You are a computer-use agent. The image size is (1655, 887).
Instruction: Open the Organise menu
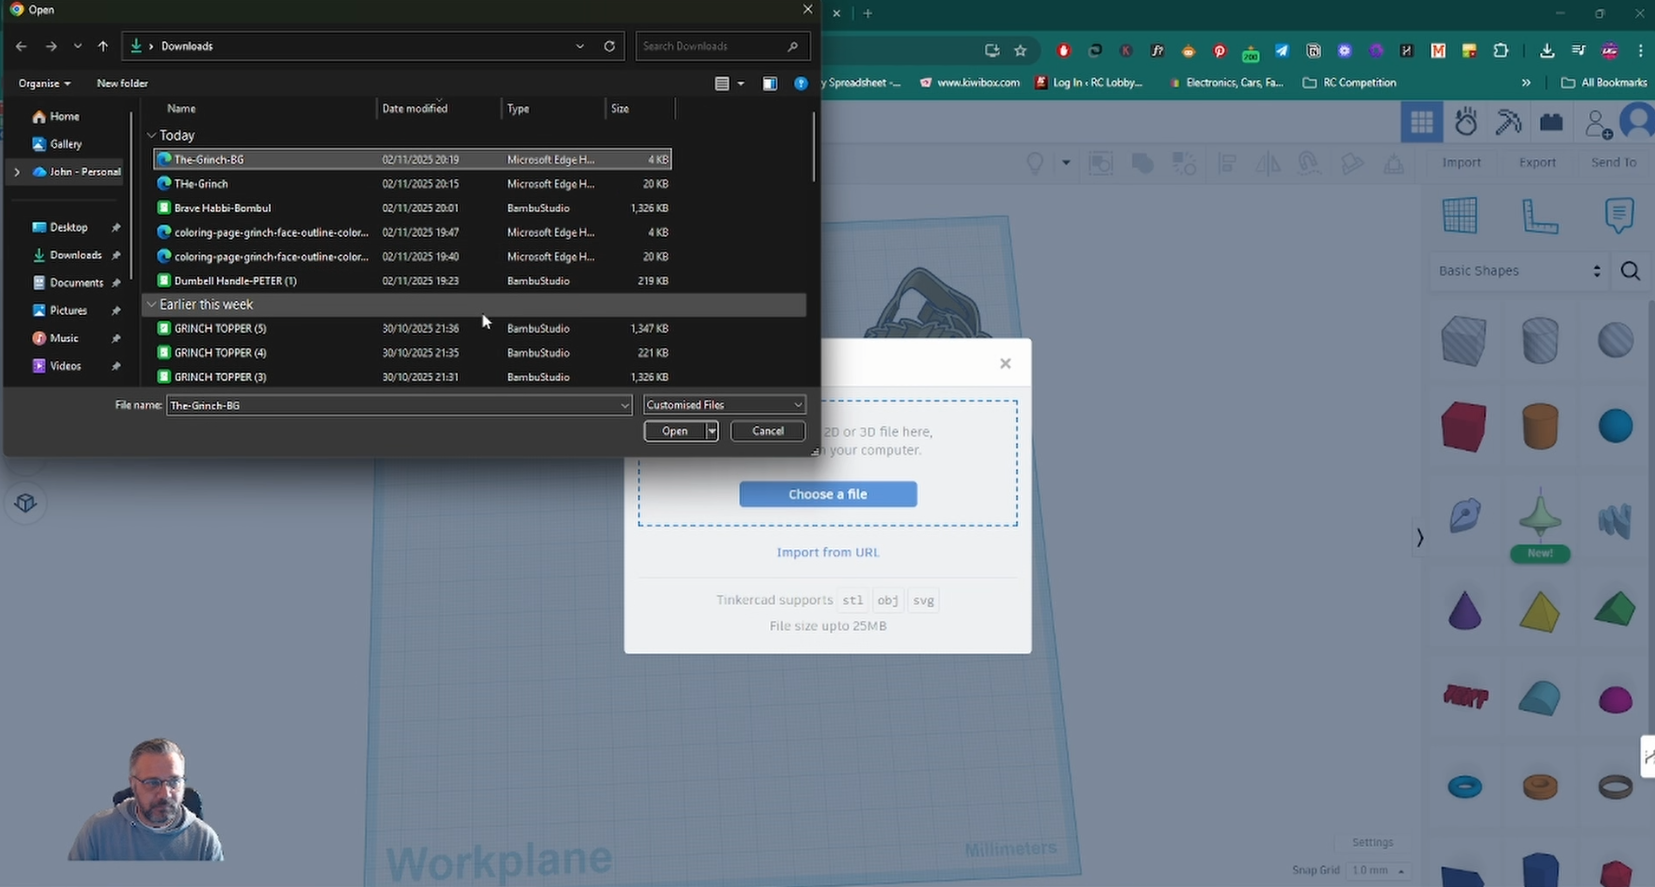point(44,84)
